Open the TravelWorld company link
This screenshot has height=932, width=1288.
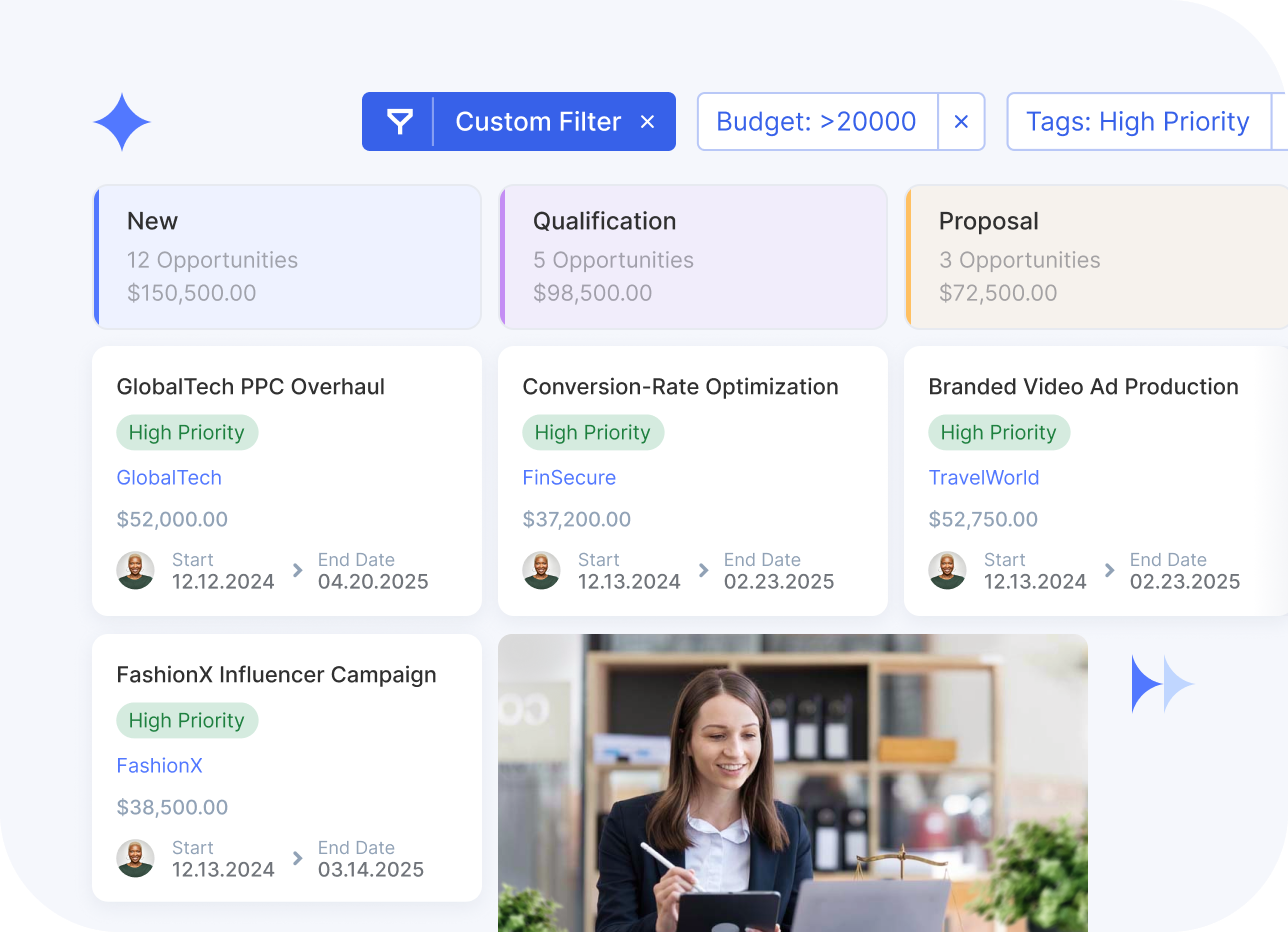pos(984,478)
